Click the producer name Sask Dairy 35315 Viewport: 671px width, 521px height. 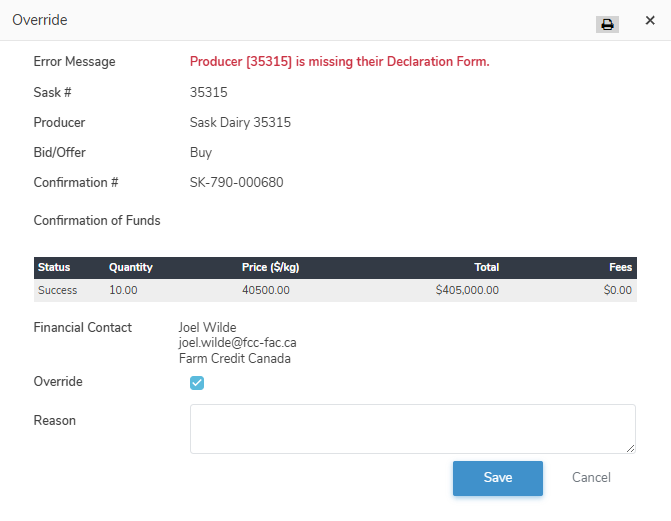pyautogui.click(x=240, y=123)
